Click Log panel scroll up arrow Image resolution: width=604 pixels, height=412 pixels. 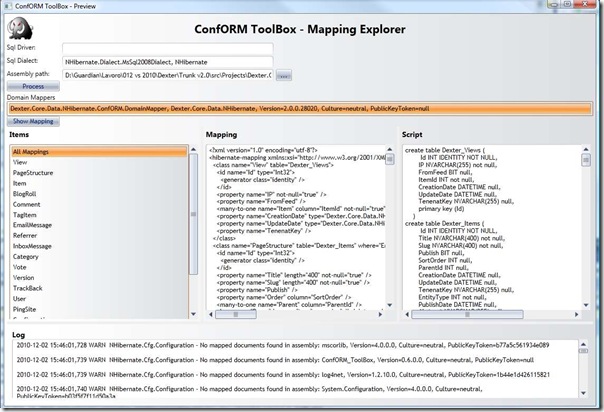click(583, 344)
